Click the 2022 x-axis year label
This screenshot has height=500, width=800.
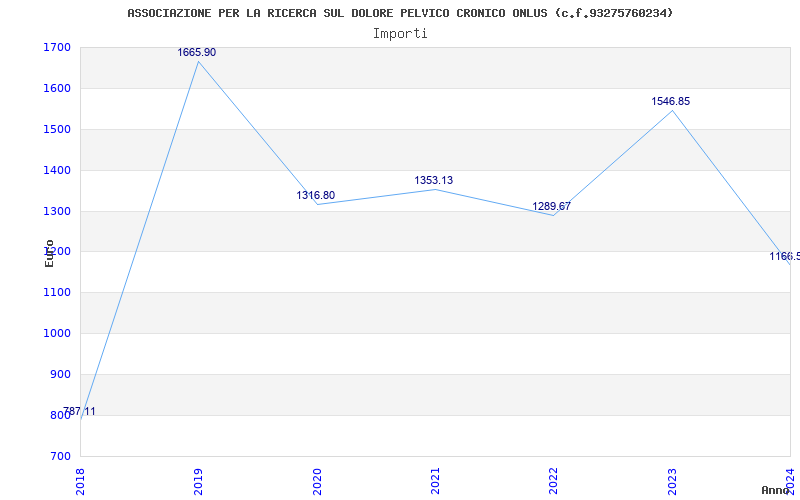pos(553,481)
